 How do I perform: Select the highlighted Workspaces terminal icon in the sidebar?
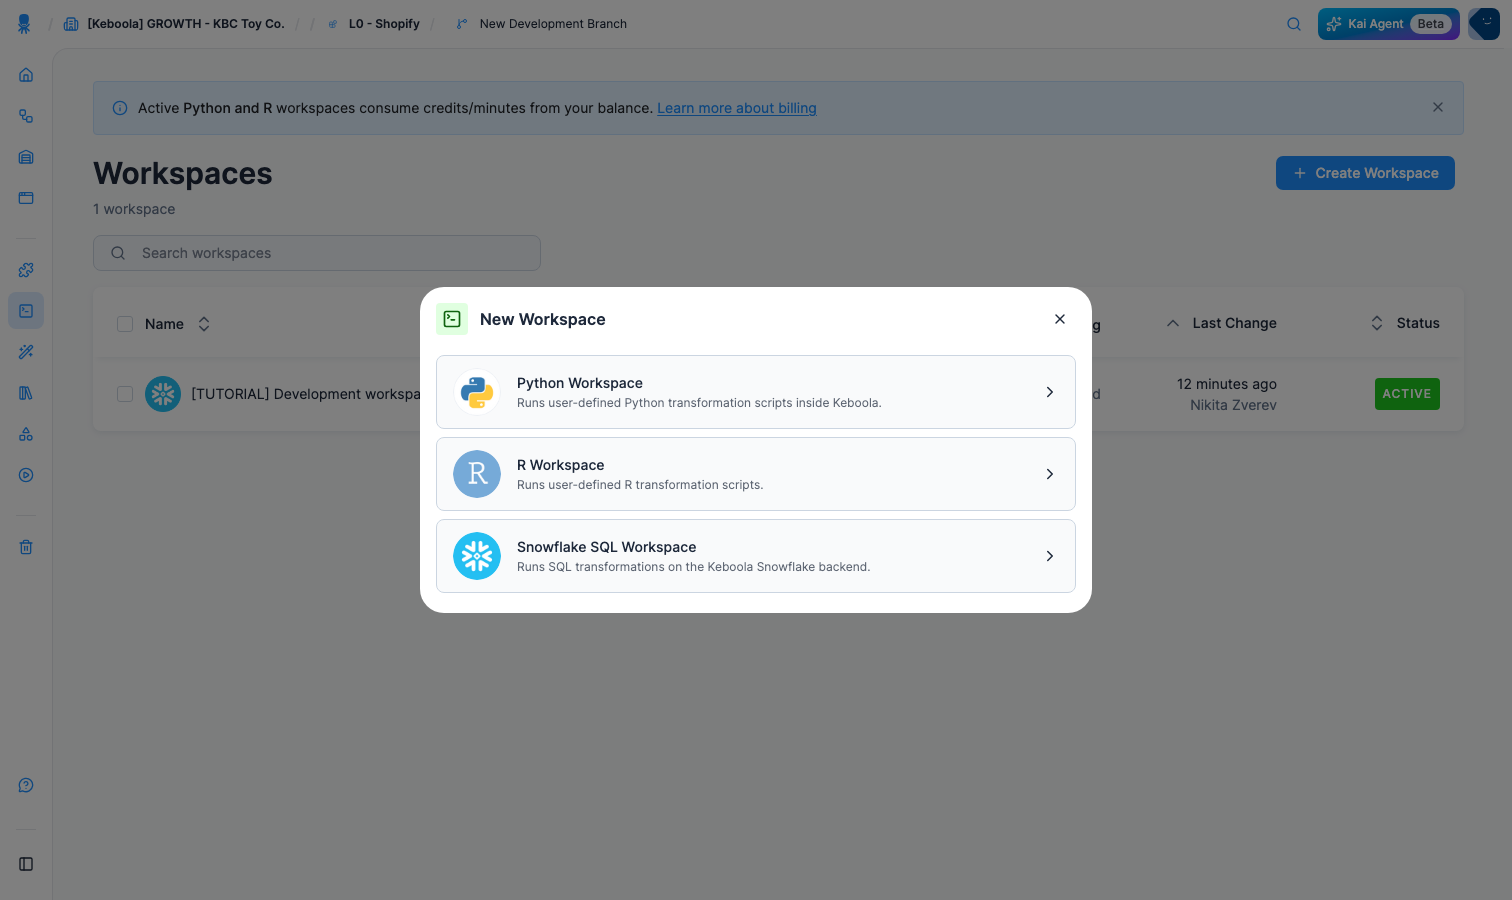point(26,311)
